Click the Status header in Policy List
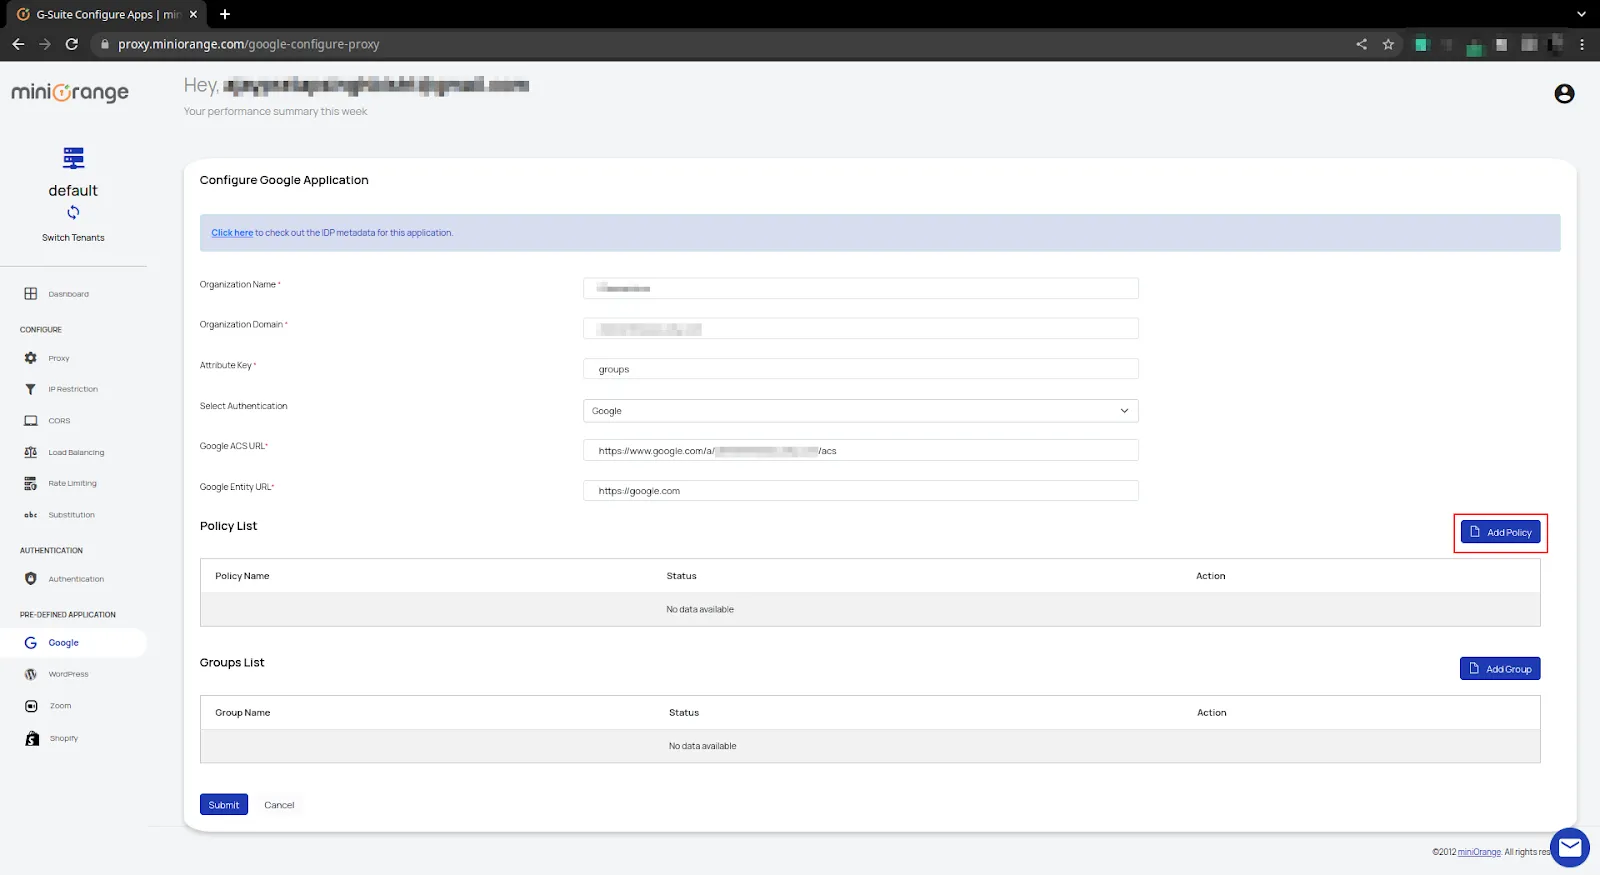The height and width of the screenshot is (875, 1600). point(682,576)
